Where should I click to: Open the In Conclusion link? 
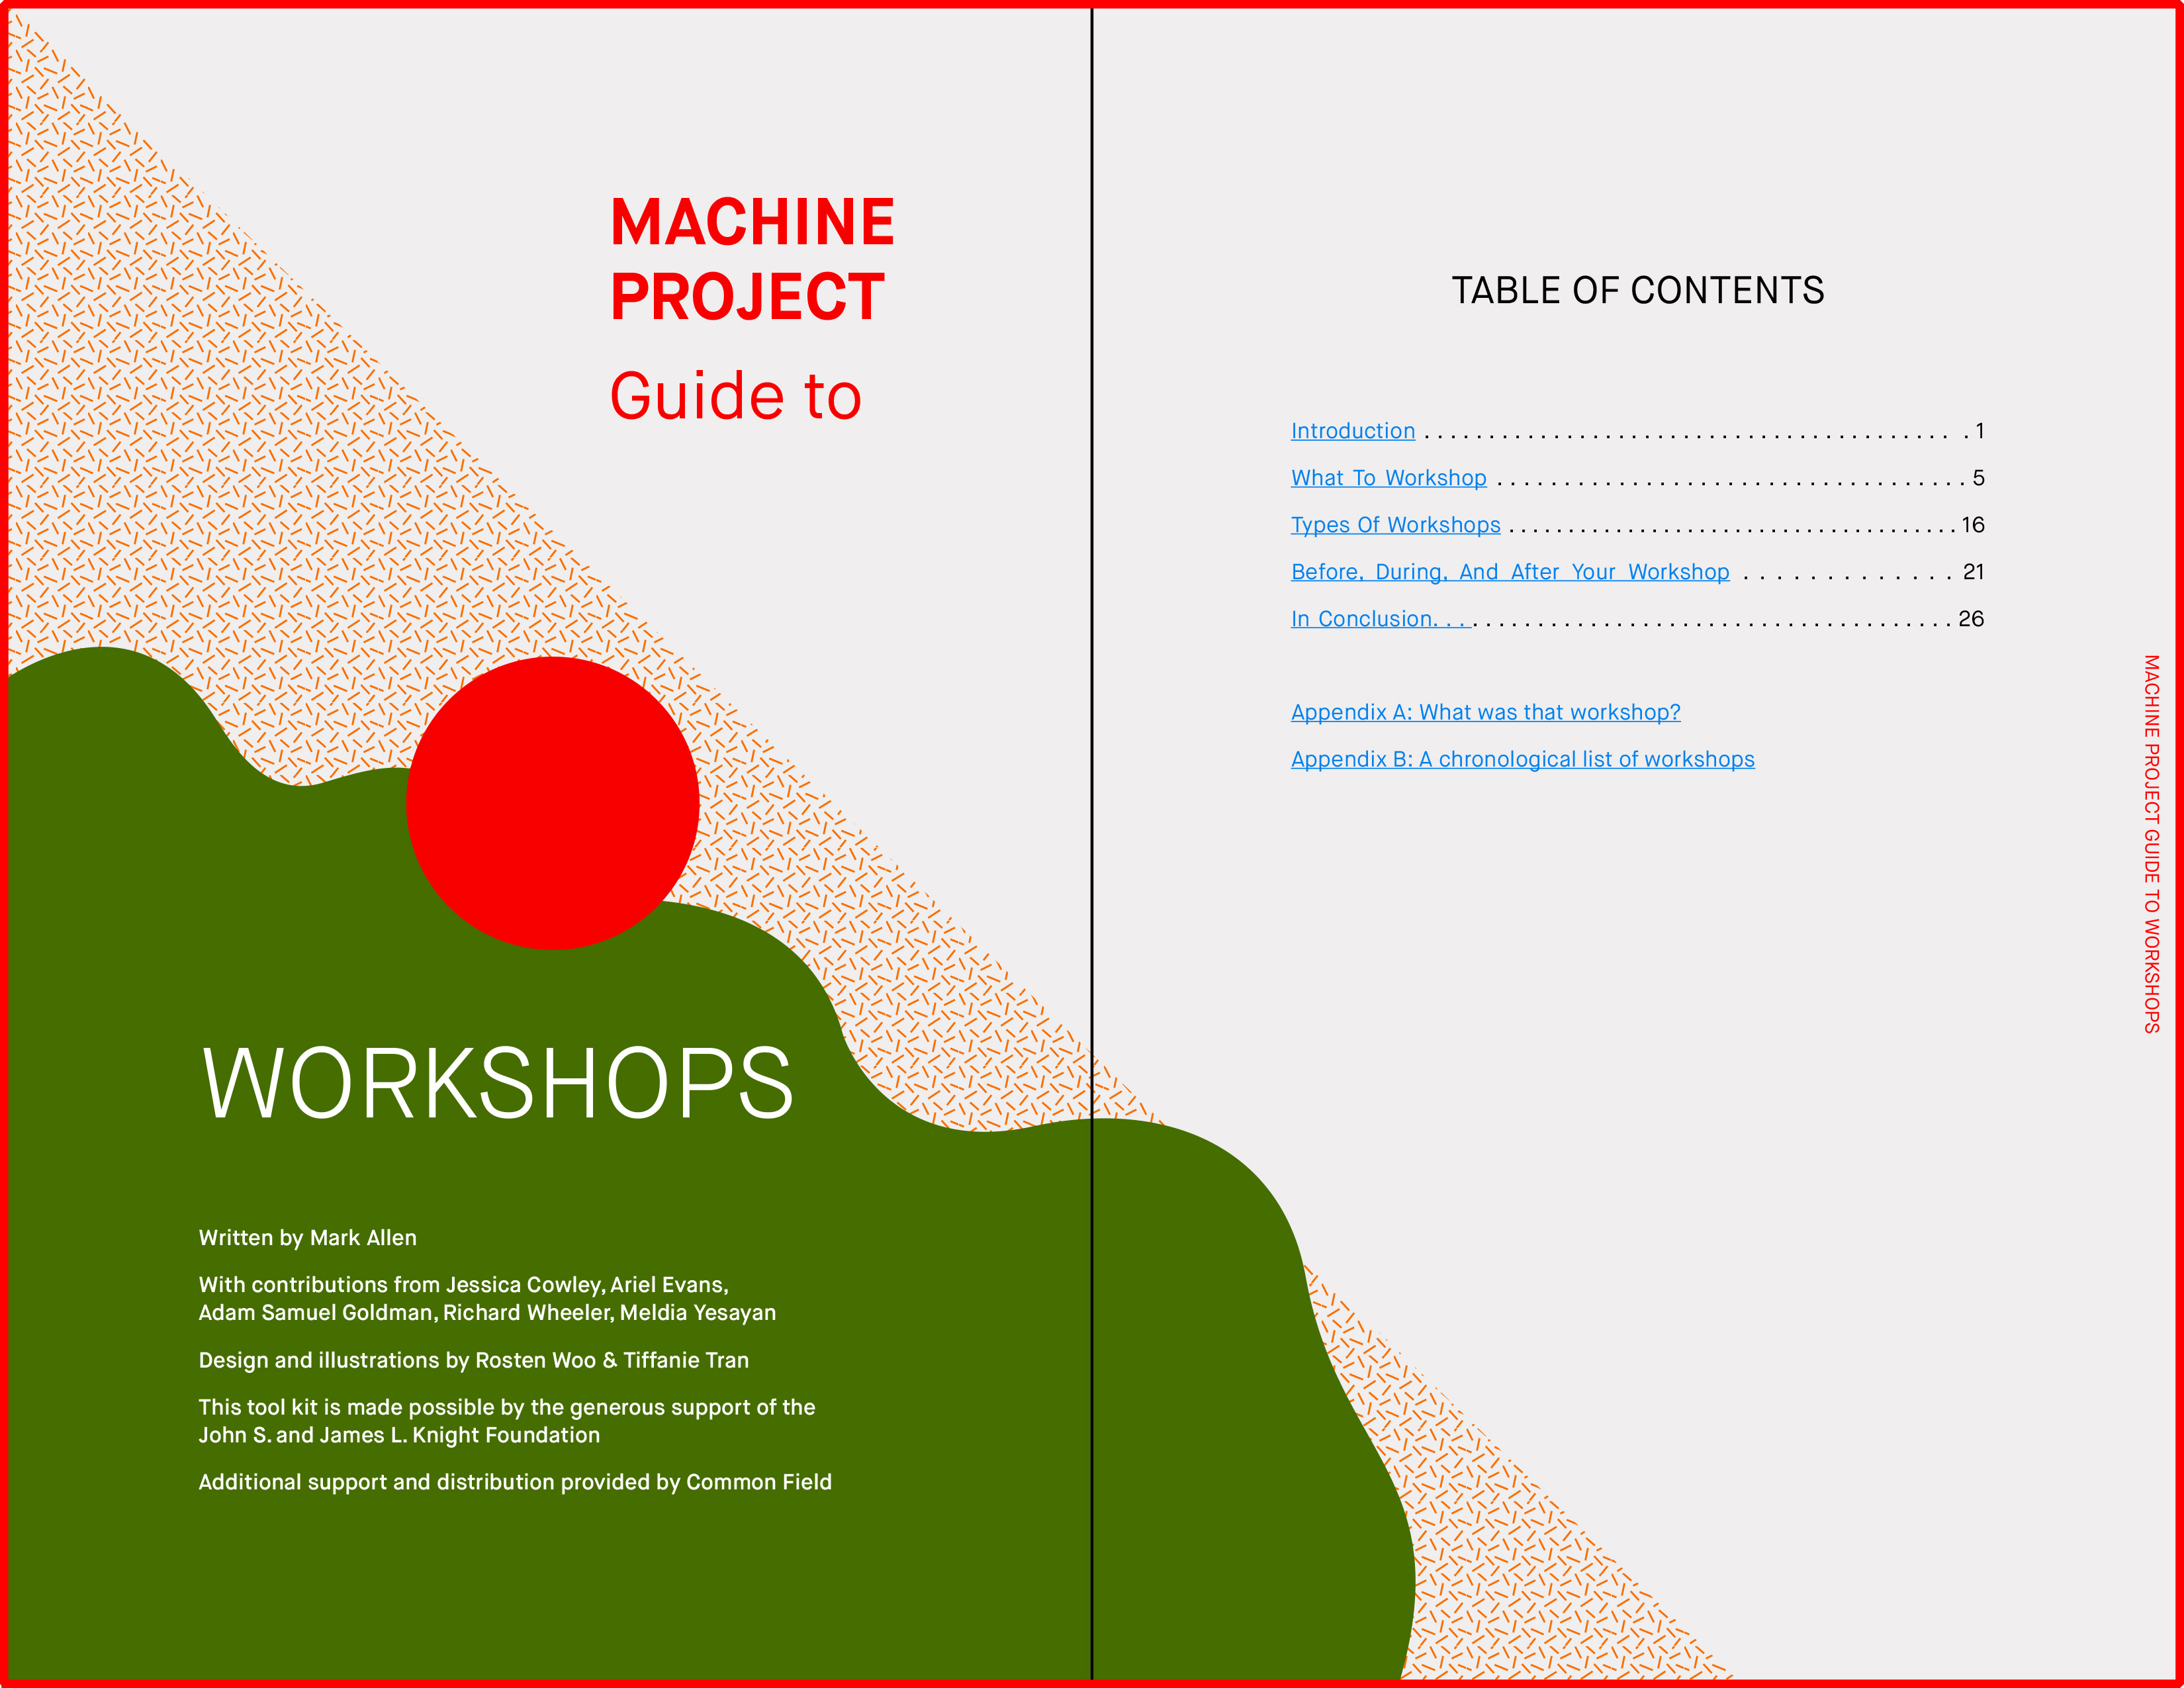click(x=1380, y=619)
